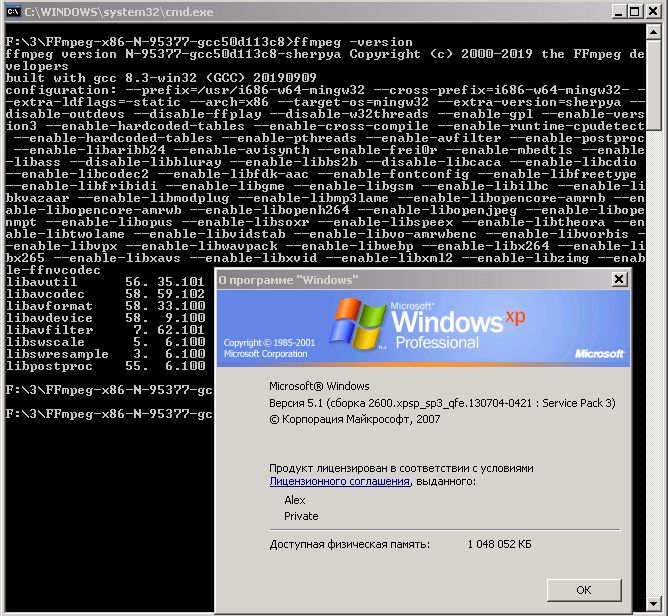The image size is (668, 616).
Task: Click the libavcodec version row
Action: coord(105,294)
